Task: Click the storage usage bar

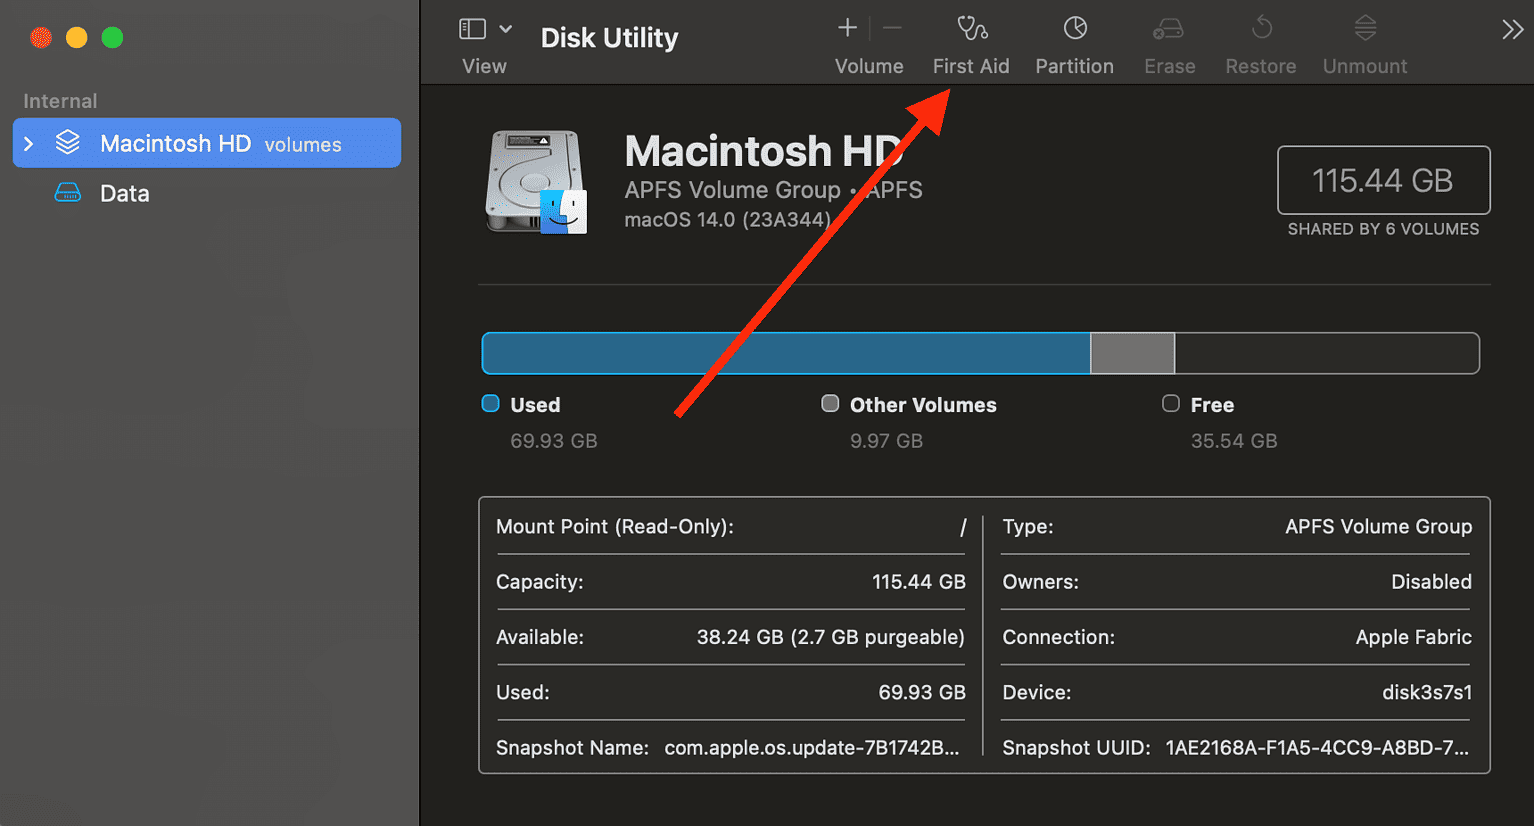Action: [x=980, y=353]
